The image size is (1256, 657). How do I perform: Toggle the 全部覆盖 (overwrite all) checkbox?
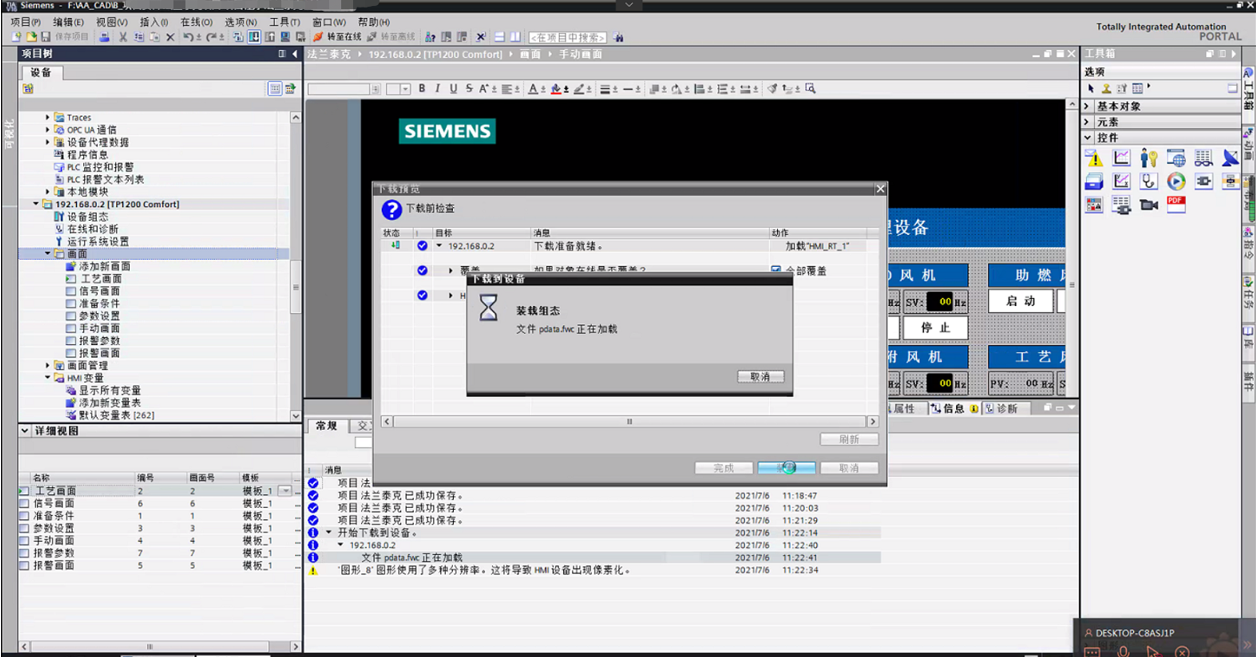coord(776,271)
